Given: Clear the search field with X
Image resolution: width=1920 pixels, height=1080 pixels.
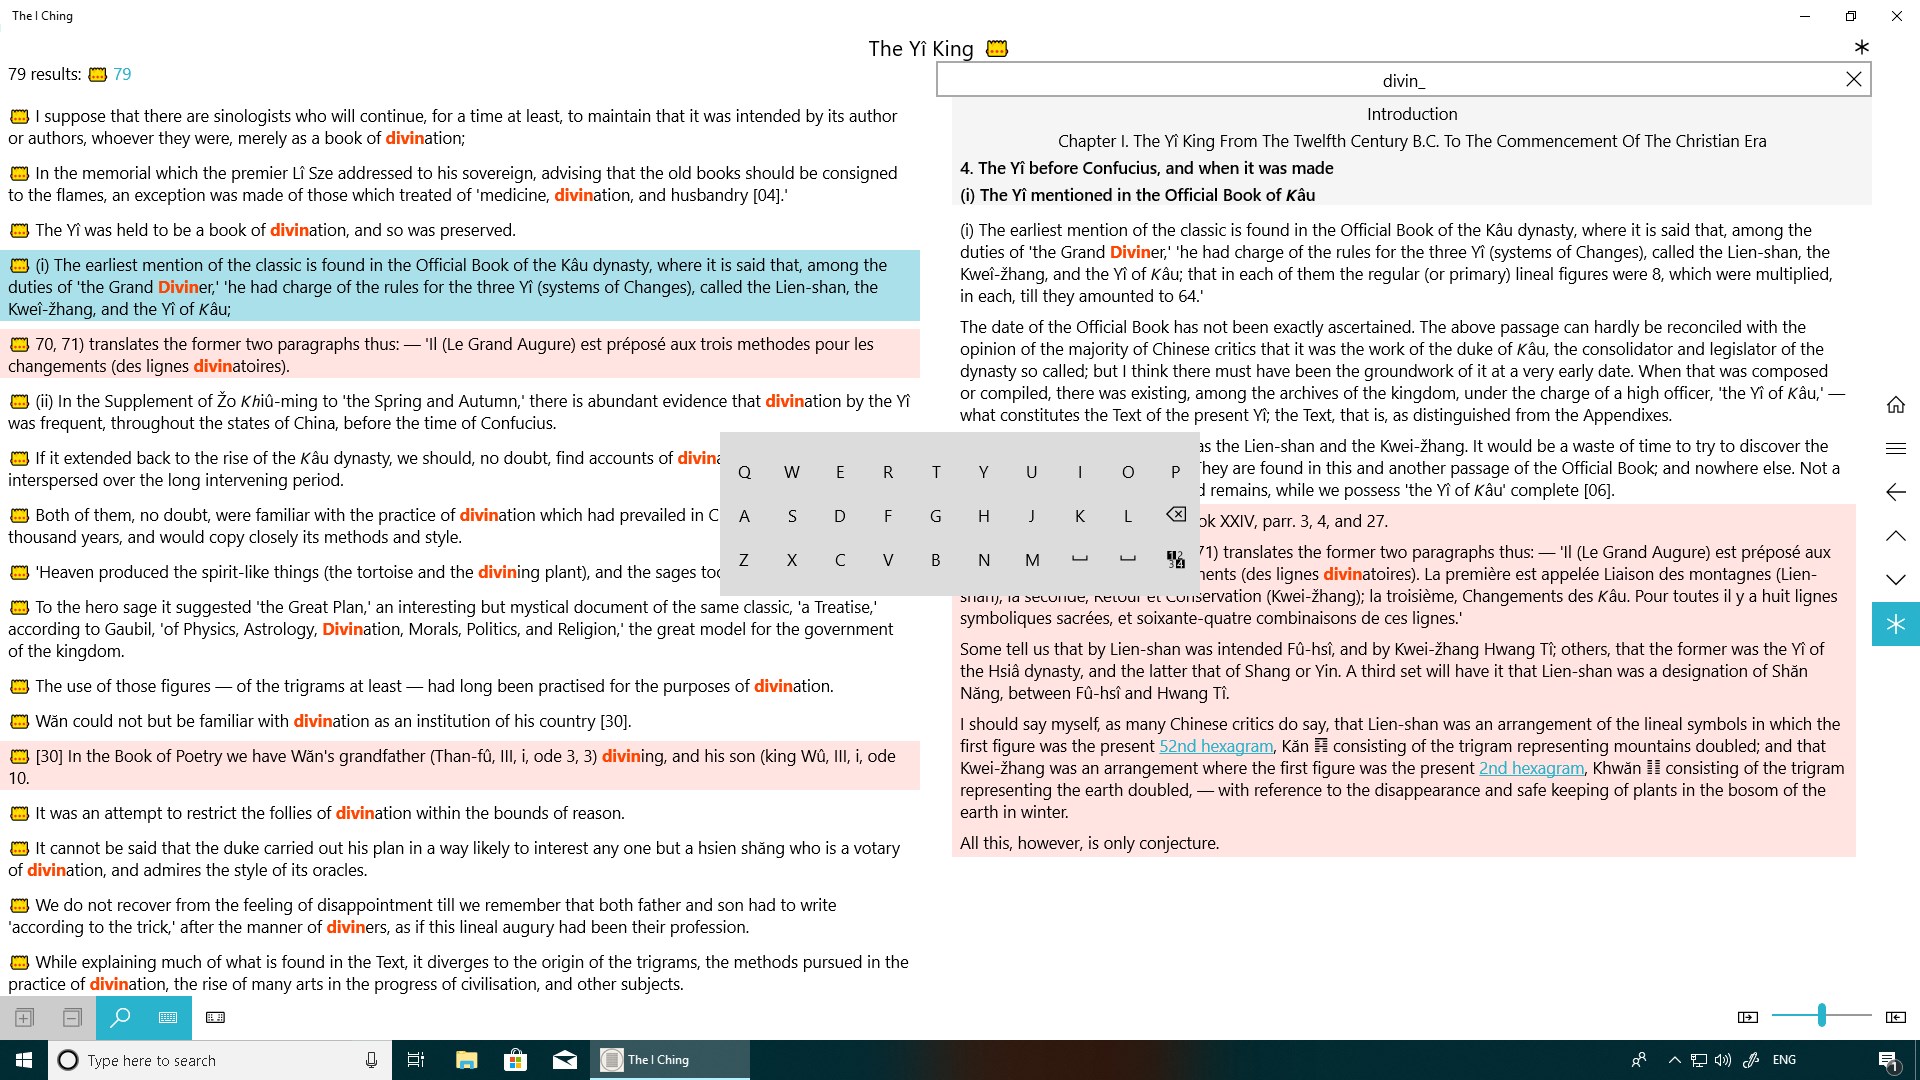Looking at the screenshot, I should click(x=1853, y=80).
